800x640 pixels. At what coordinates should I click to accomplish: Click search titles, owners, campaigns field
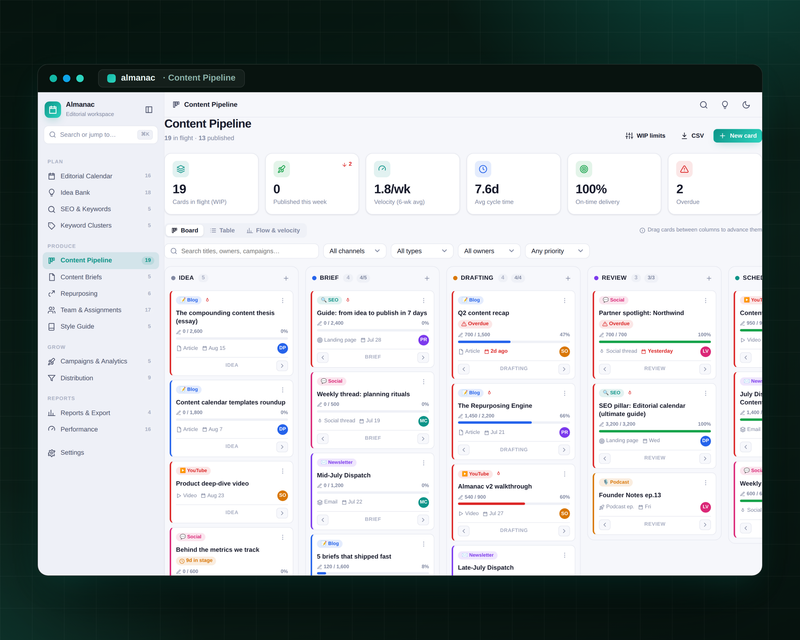(242, 251)
